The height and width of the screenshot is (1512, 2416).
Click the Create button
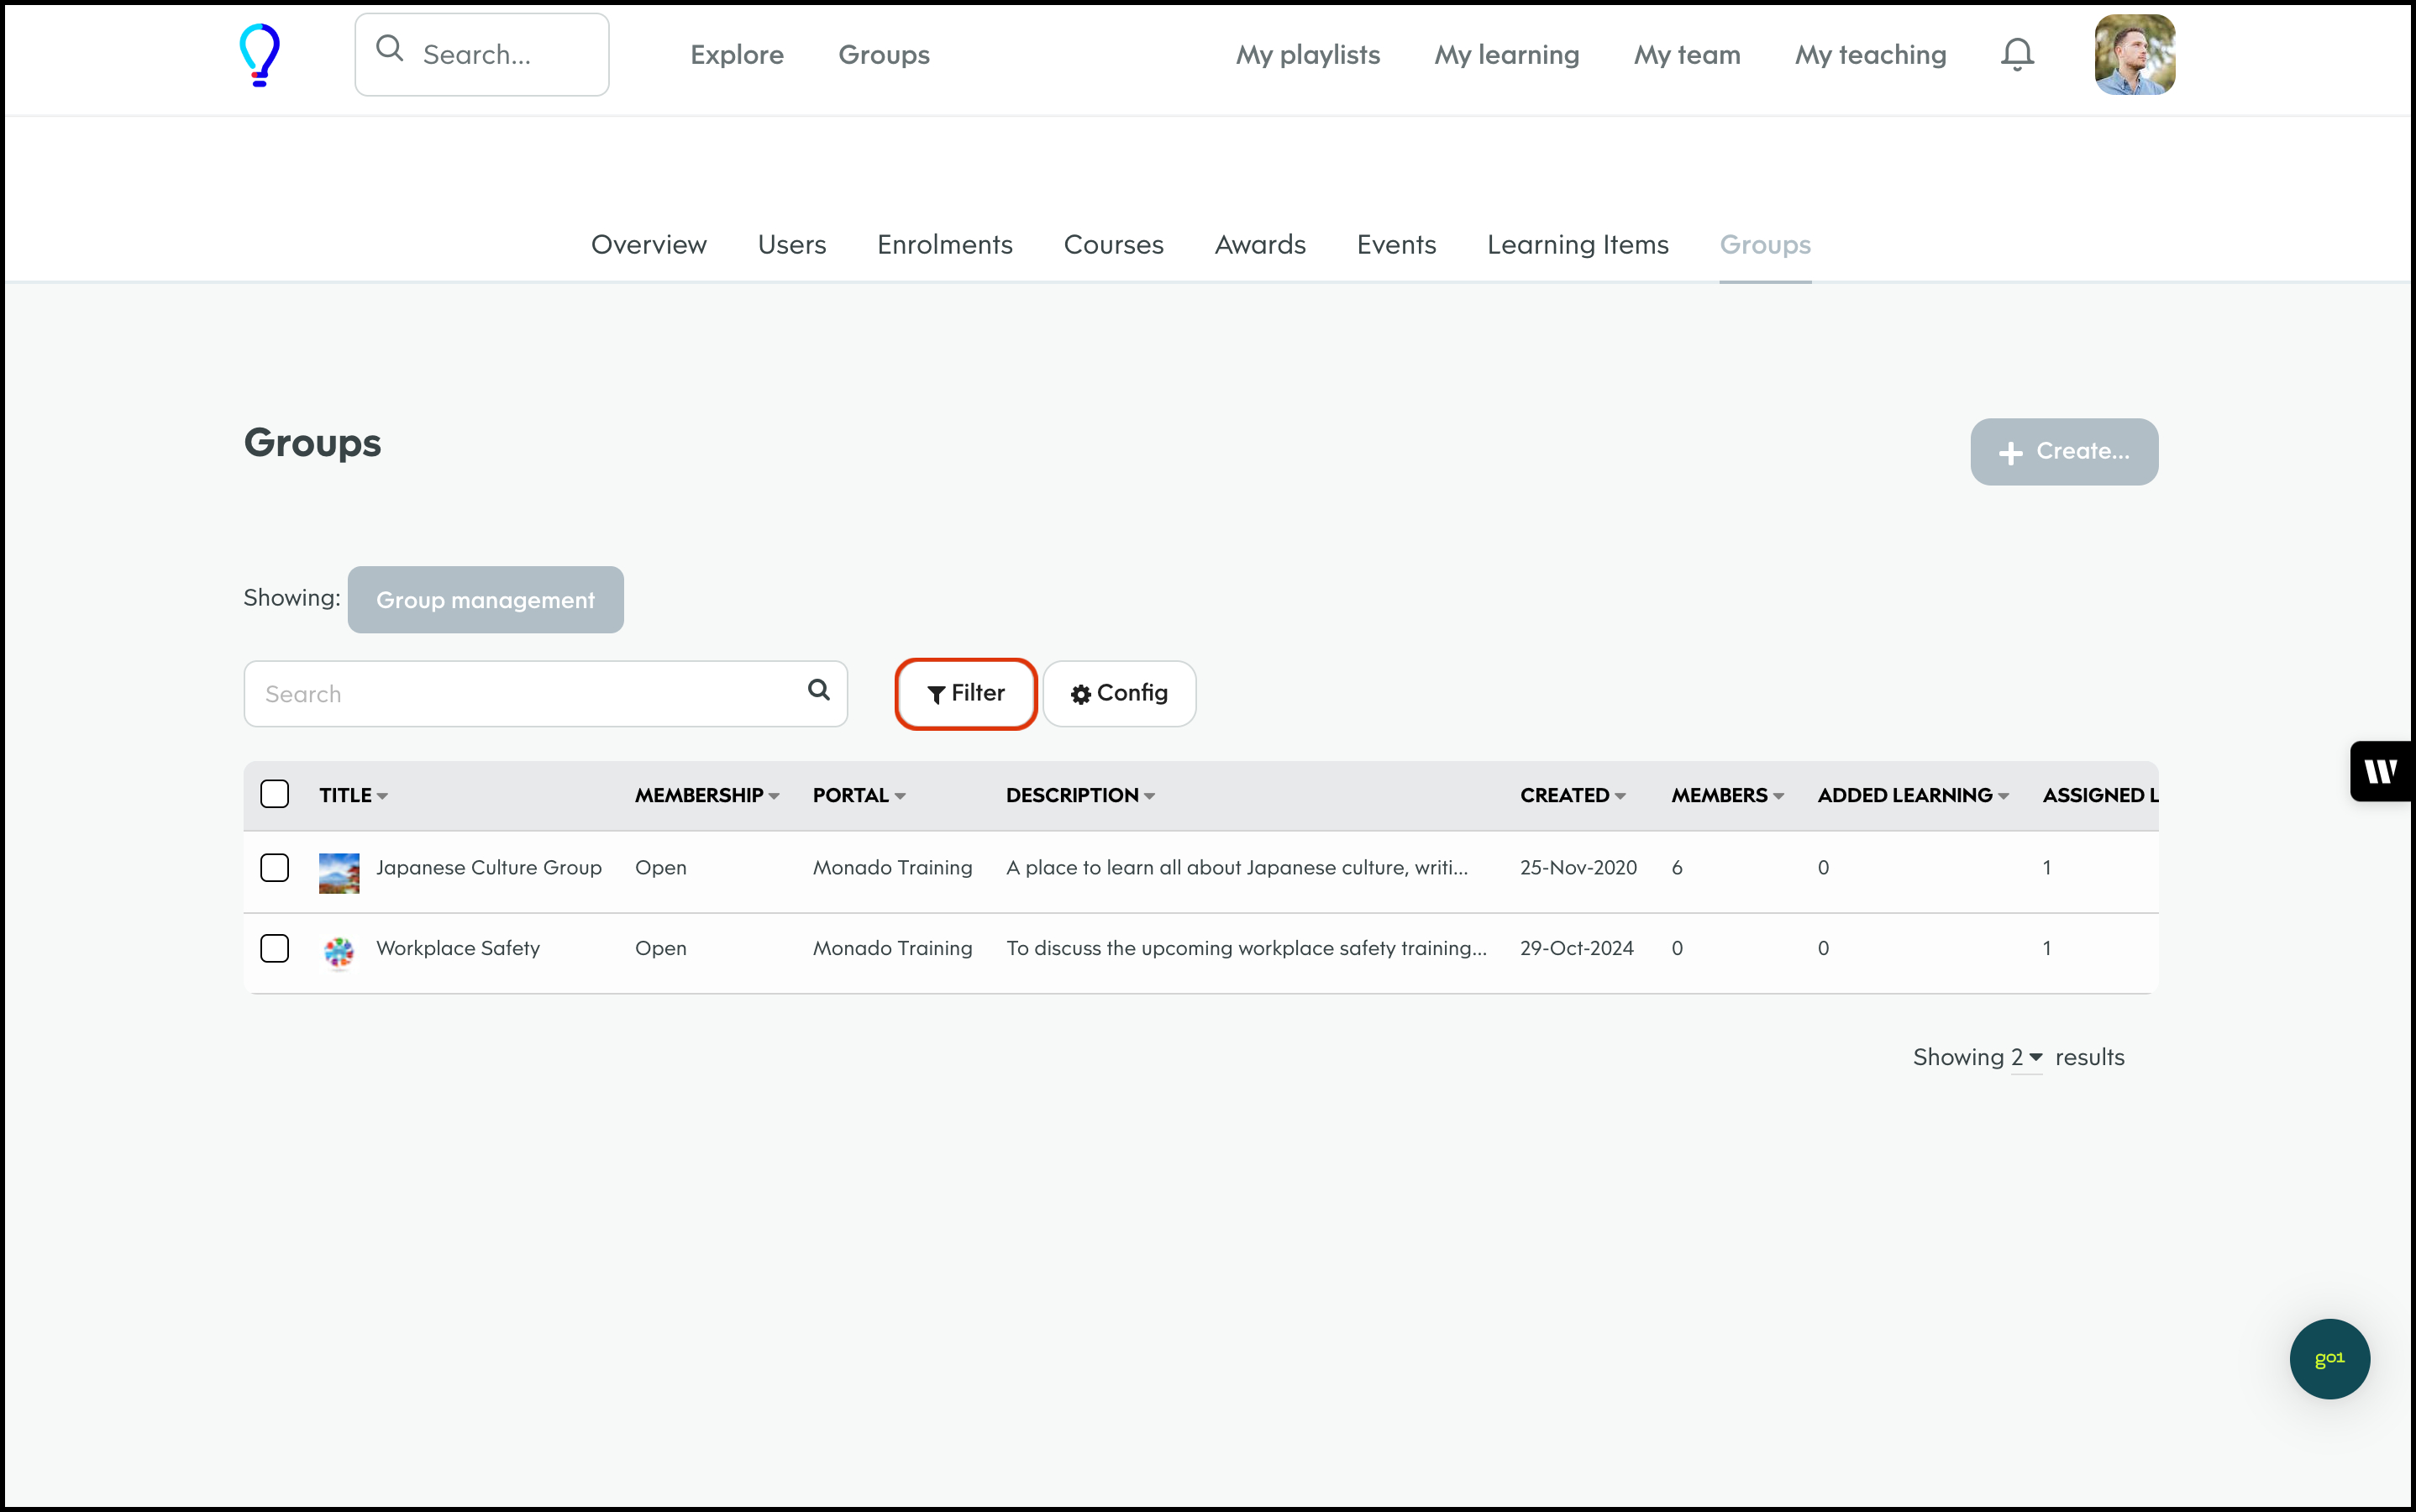[x=2063, y=452]
